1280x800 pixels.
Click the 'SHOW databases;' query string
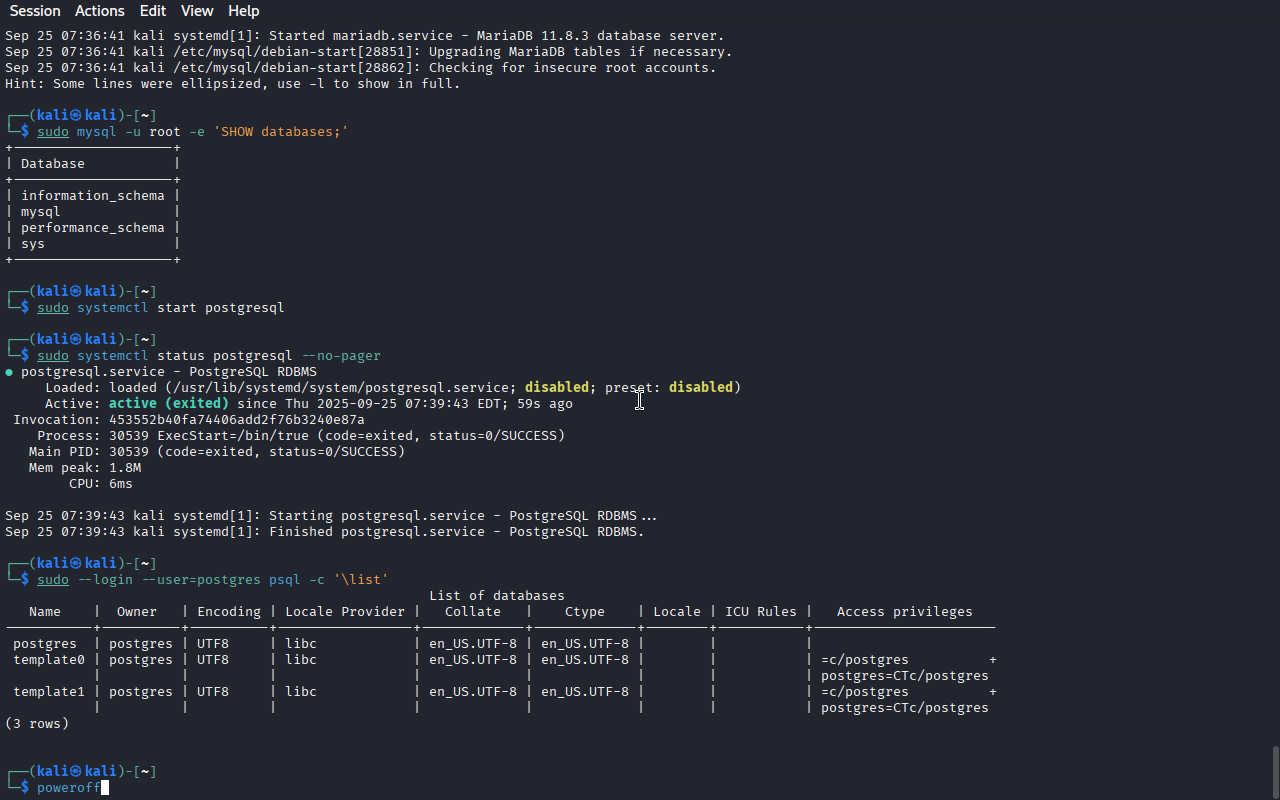(x=281, y=132)
